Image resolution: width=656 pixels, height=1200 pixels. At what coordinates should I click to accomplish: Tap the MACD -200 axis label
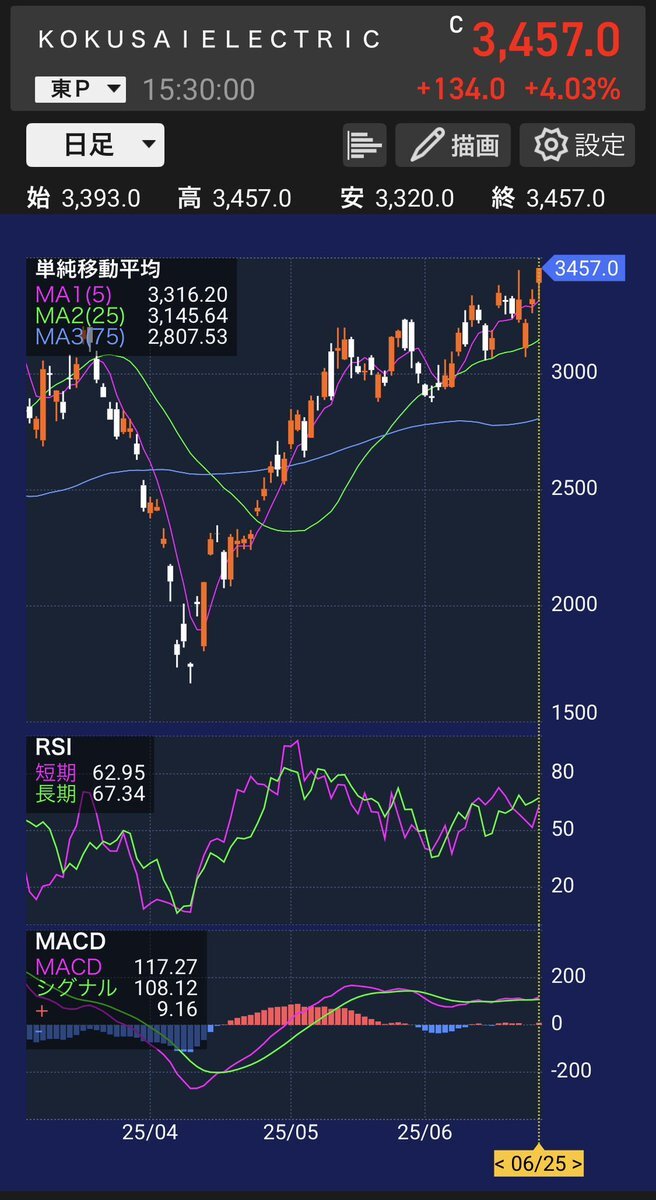[569, 1071]
